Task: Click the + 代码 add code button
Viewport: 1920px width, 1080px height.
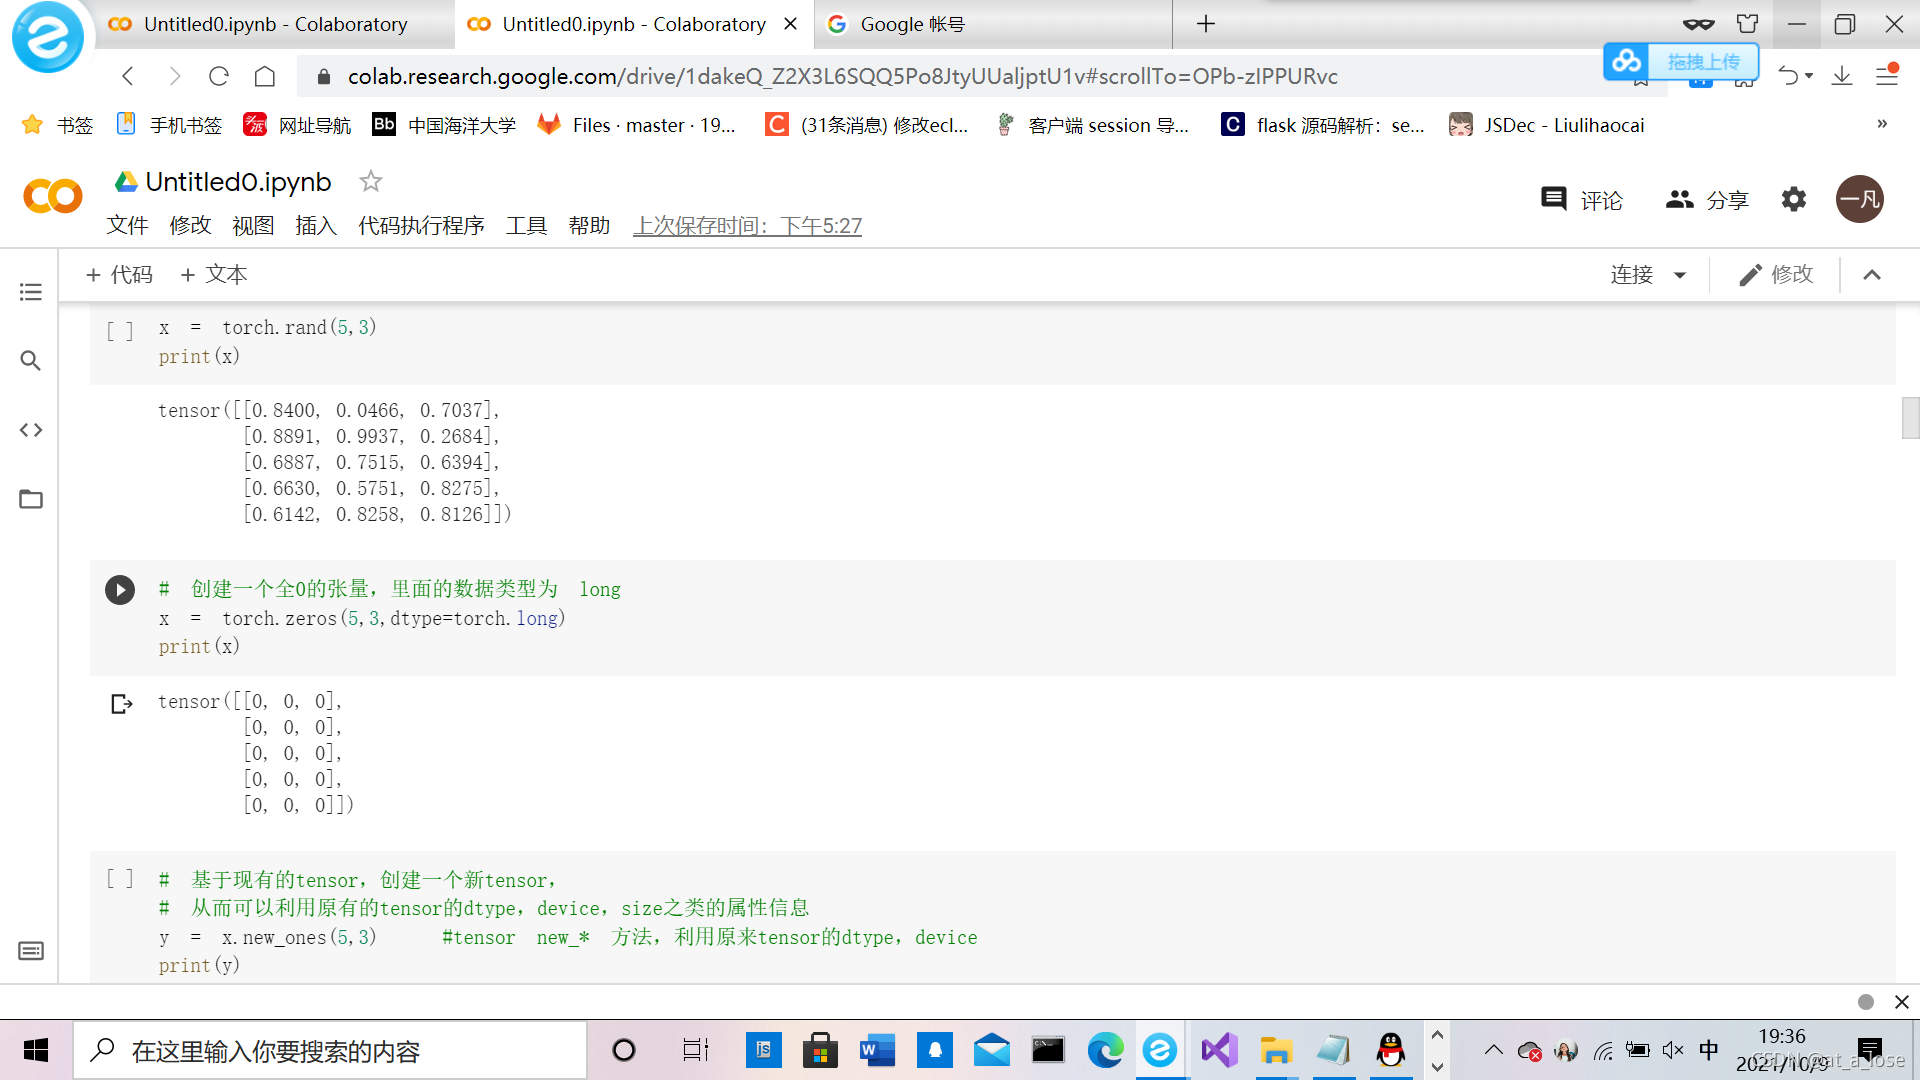Action: coord(119,275)
